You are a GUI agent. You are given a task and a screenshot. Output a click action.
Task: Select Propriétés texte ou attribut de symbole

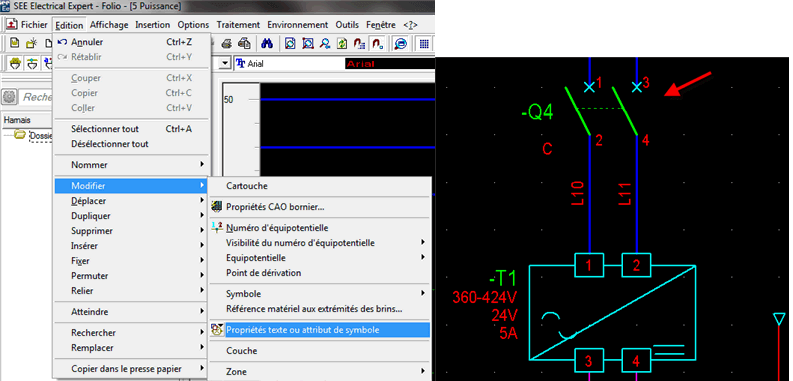pyautogui.click(x=320, y=330)
